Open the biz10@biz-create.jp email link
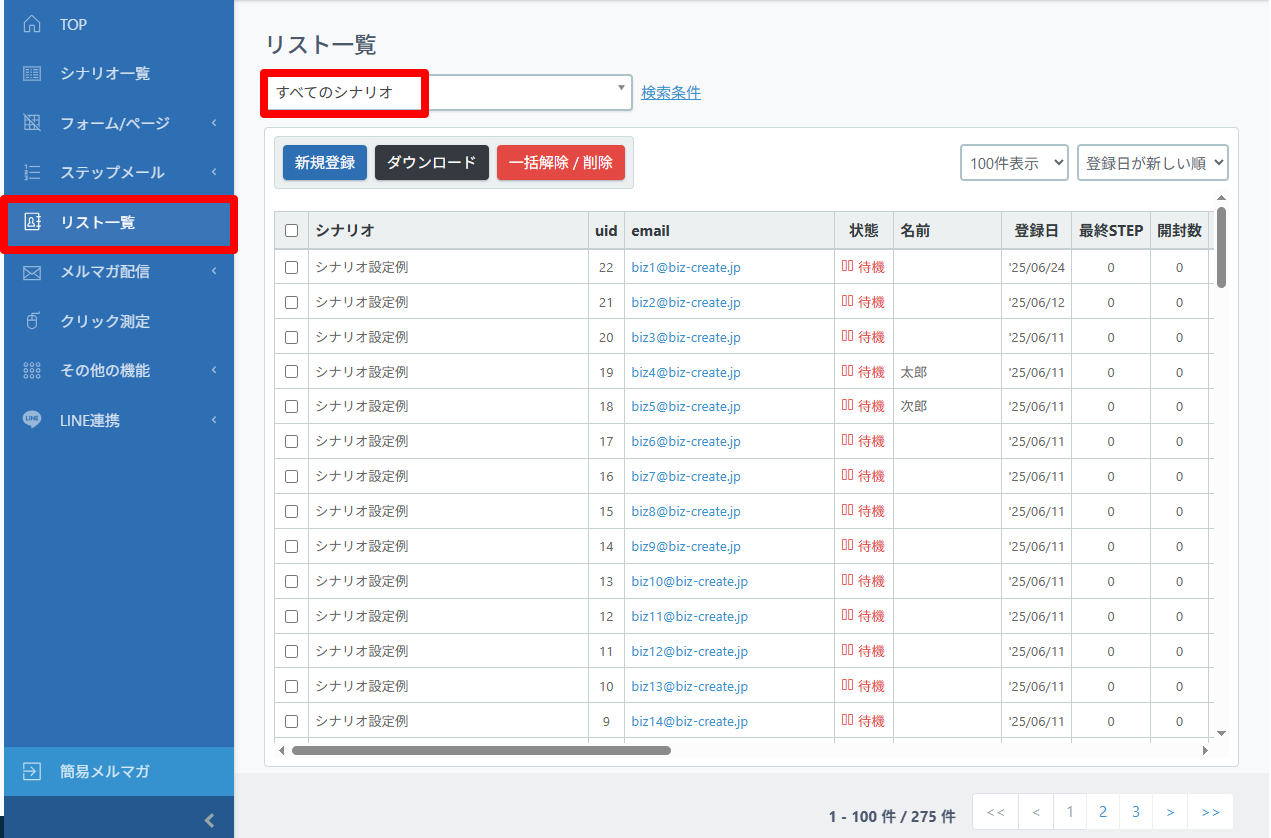 (x=690, y=582)
